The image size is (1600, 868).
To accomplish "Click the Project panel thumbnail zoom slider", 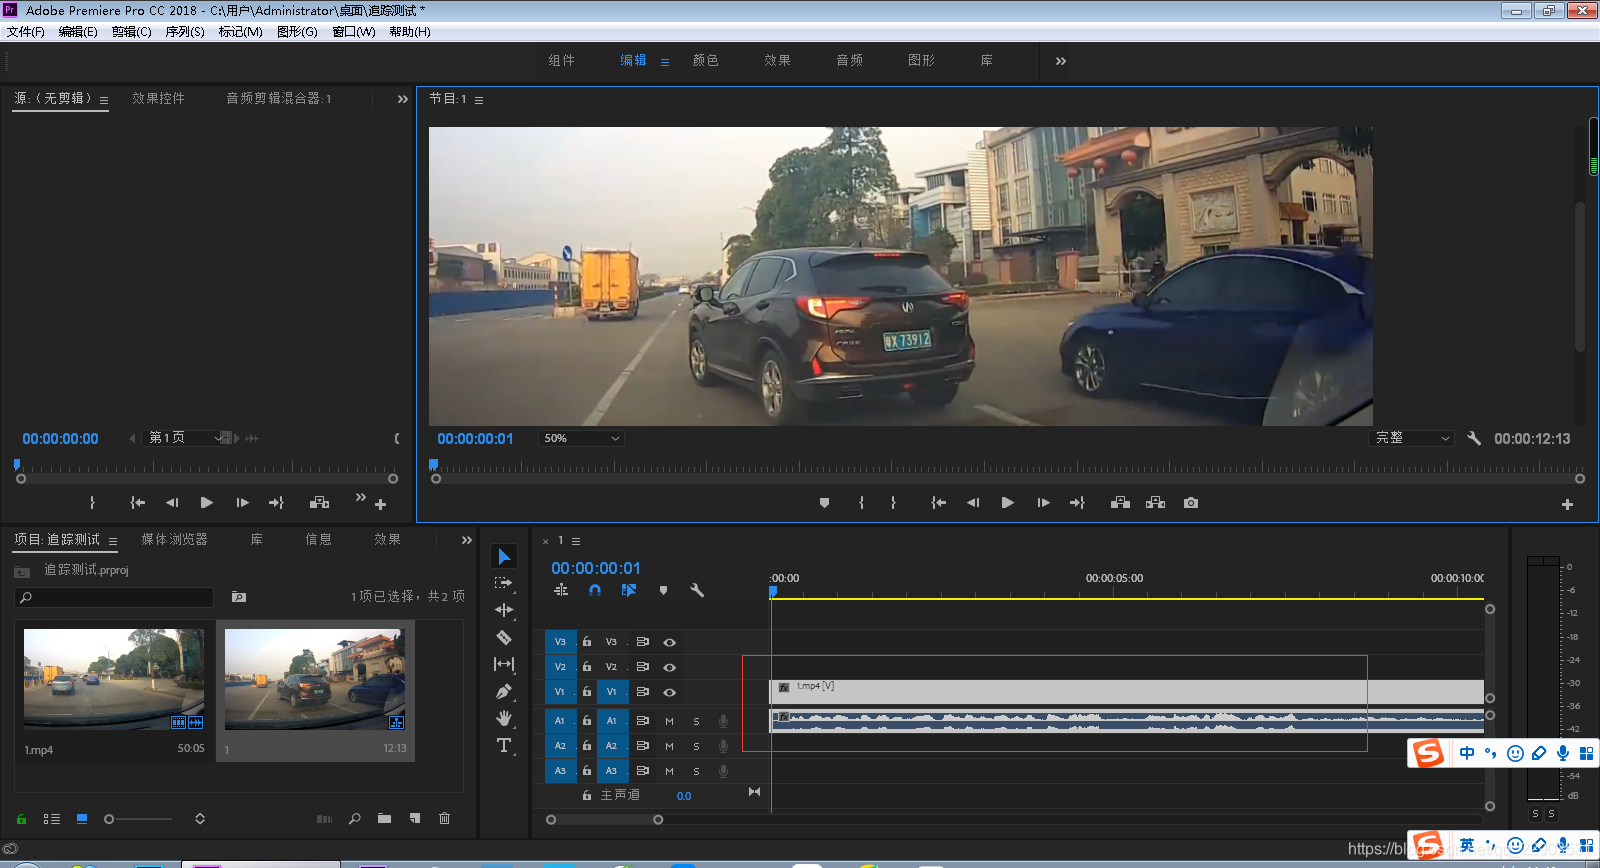I will coord(110,819).
